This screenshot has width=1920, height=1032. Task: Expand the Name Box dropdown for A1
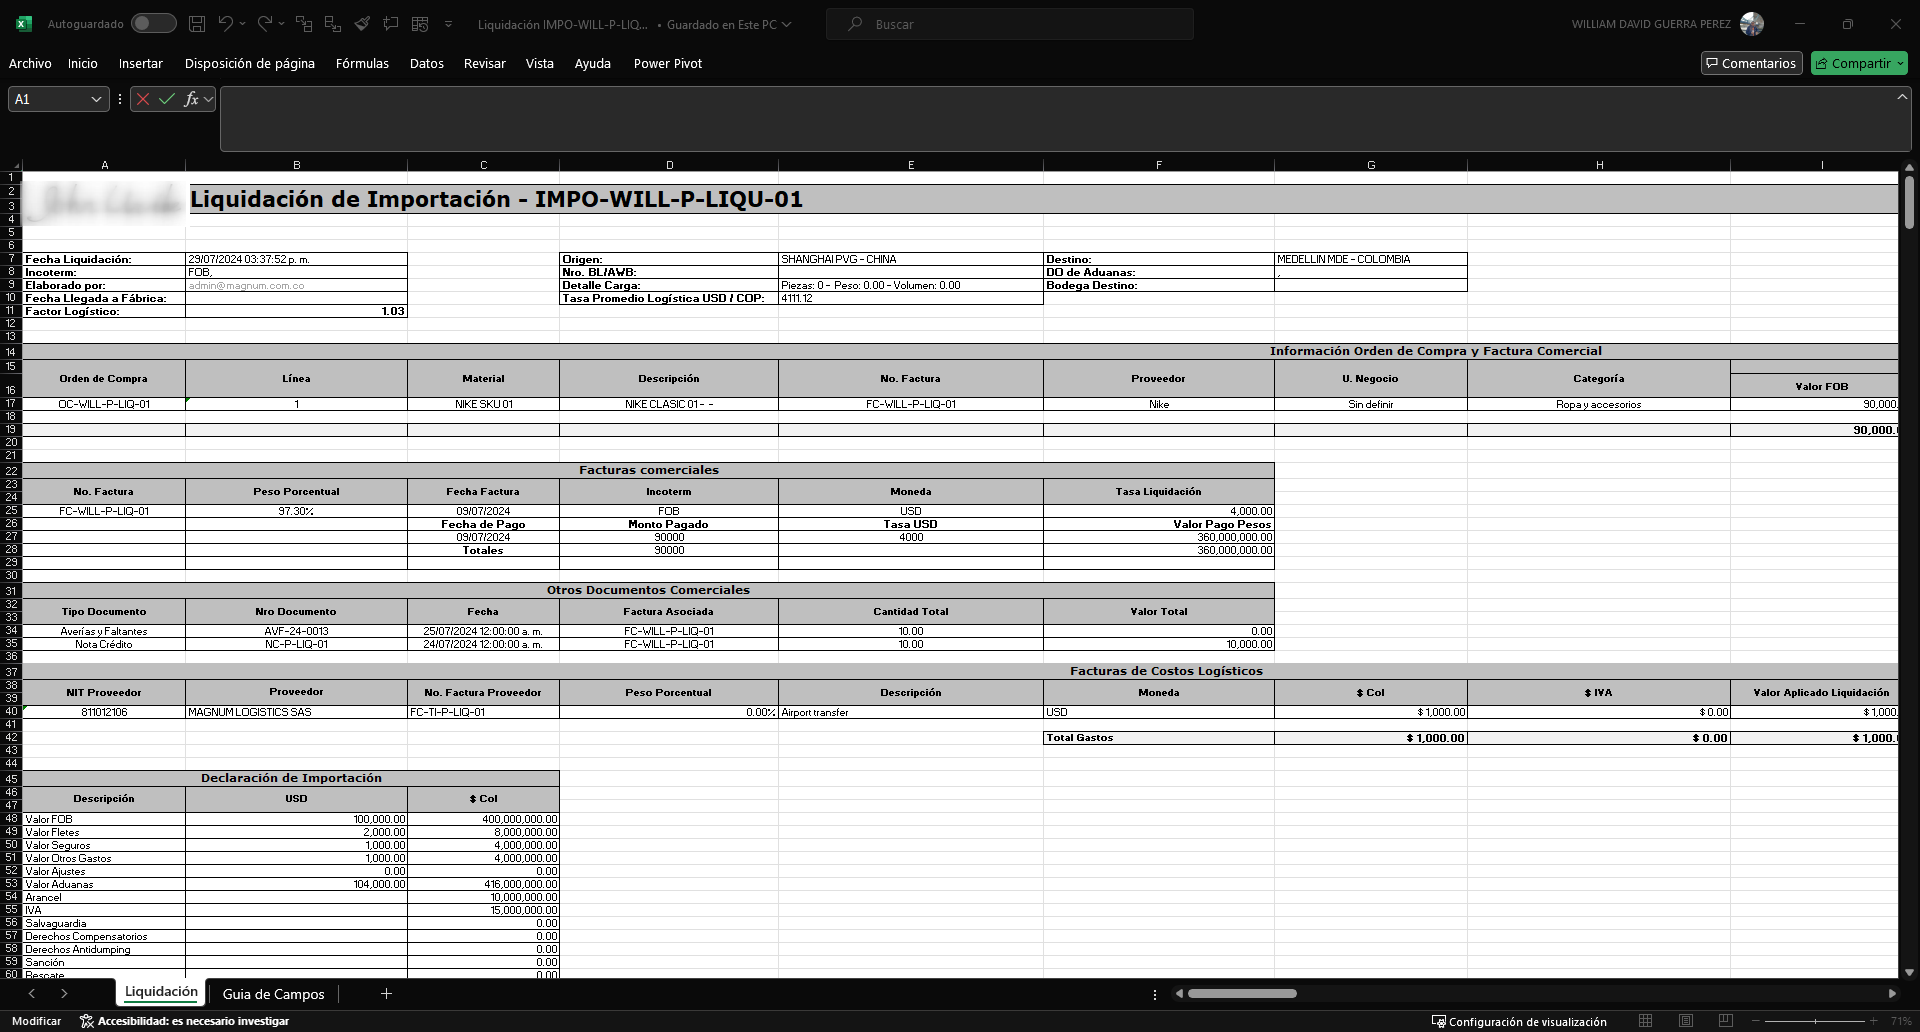[x=96, y=99]
